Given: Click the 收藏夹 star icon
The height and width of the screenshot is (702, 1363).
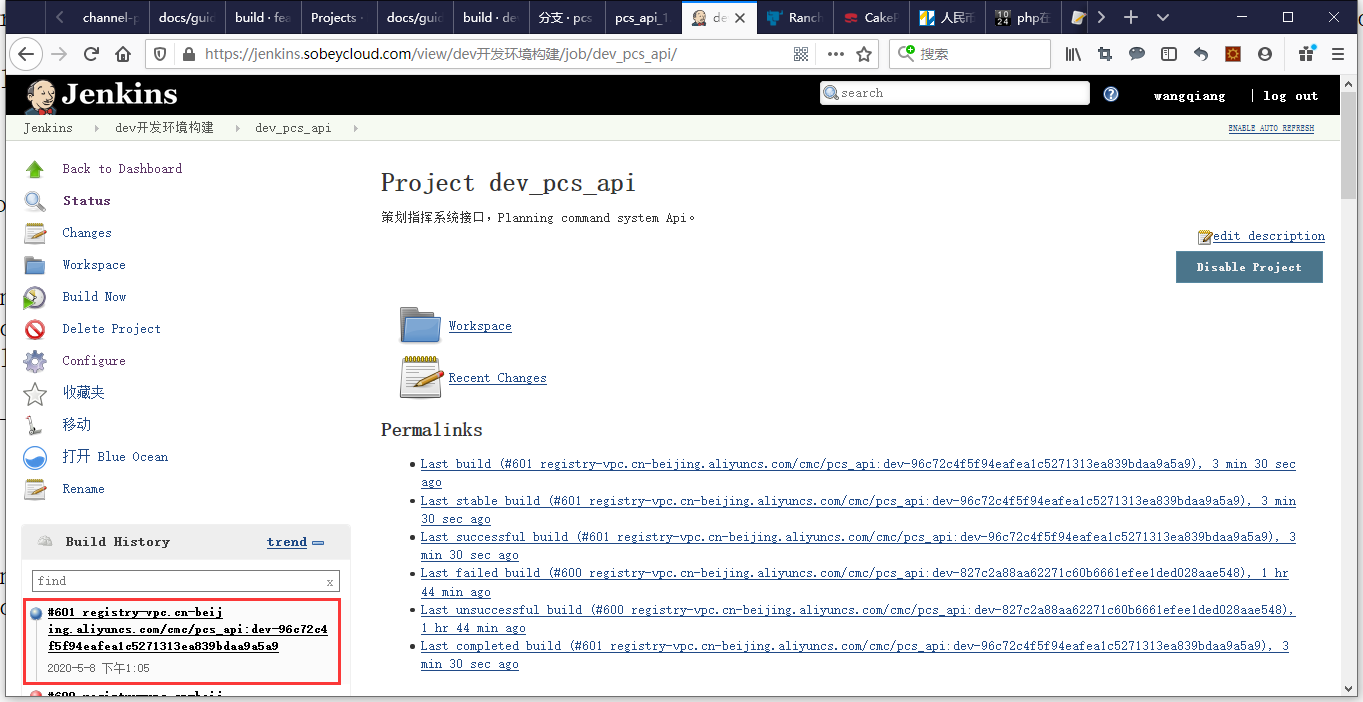Looking at the screenshot, I should 35,393.
